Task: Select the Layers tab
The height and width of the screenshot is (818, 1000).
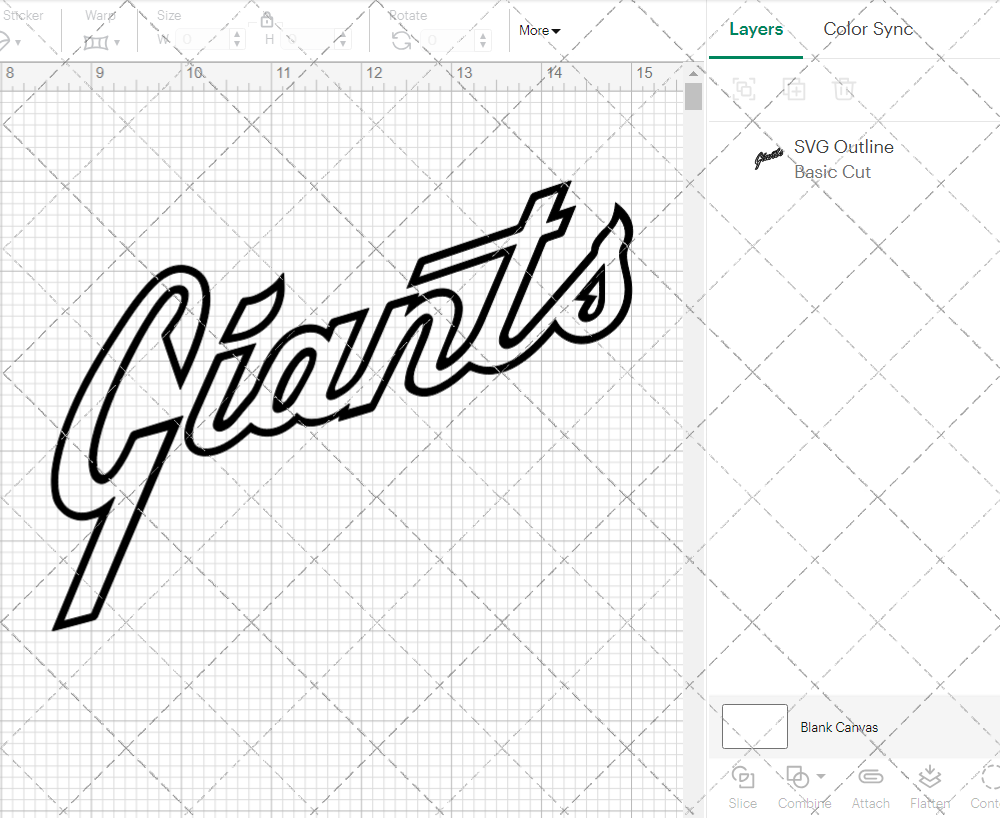Action: [756, 29]
